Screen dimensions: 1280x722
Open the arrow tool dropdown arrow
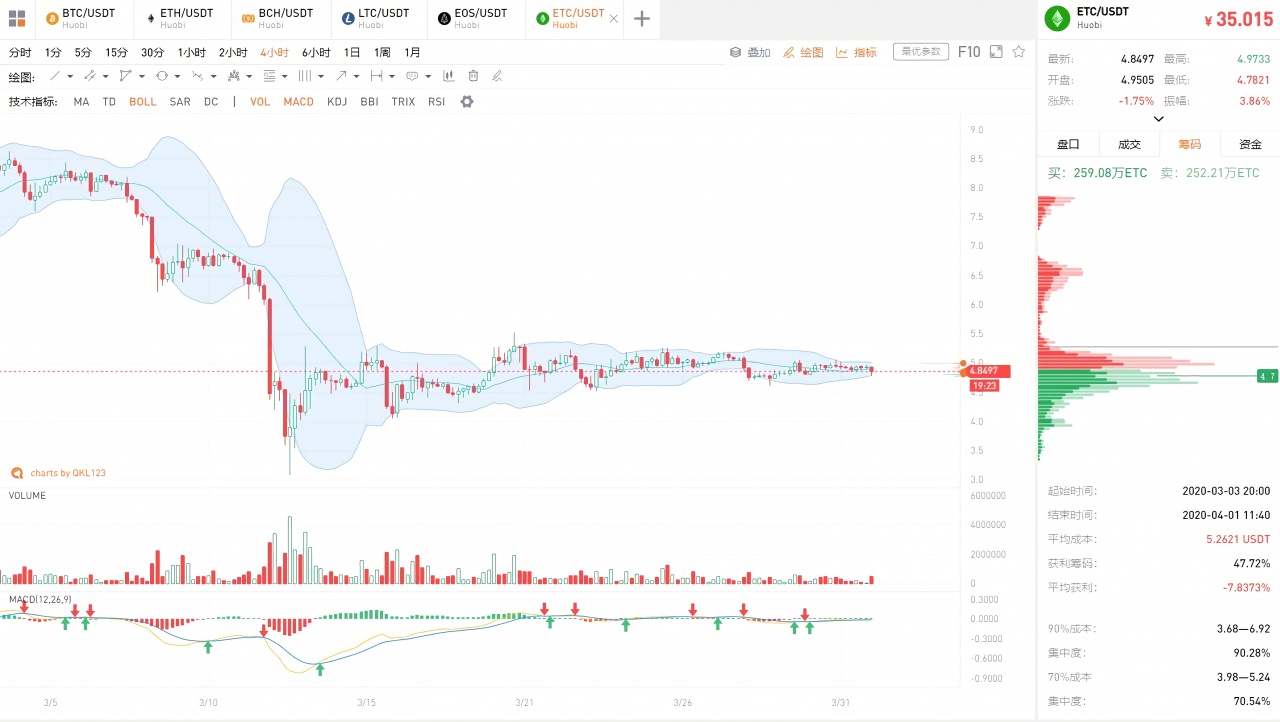tap(356, 76)
